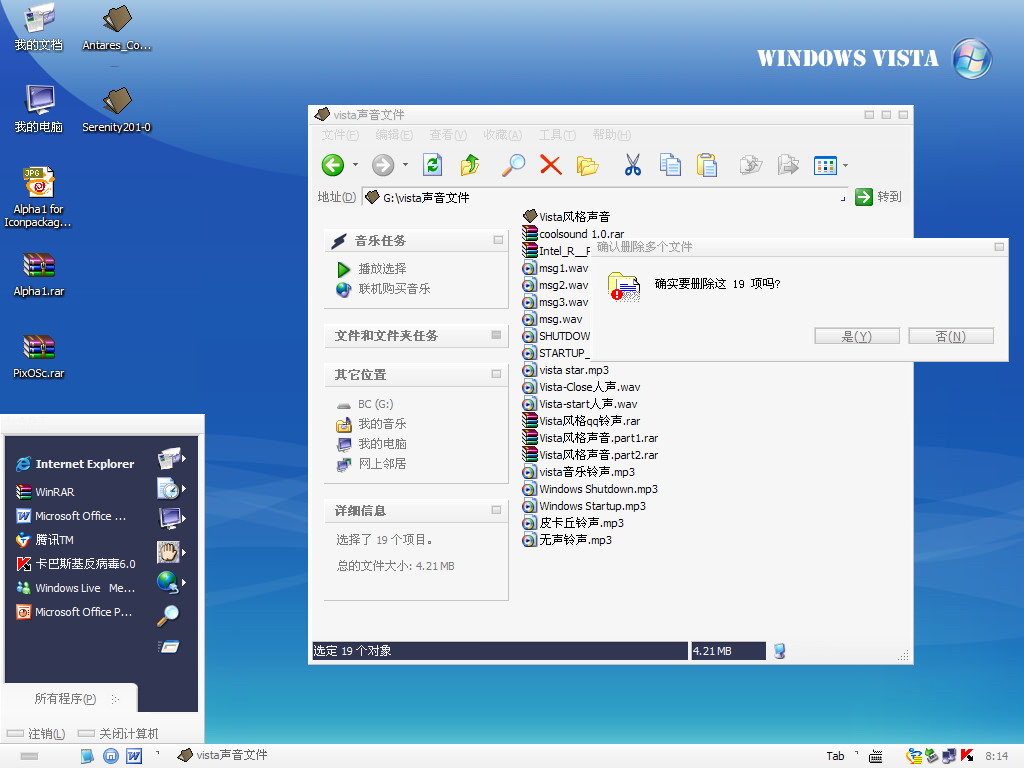This screenshot has height=768, width=1024.
Task: Open Back history dropdown arrow
Action: 355,165
